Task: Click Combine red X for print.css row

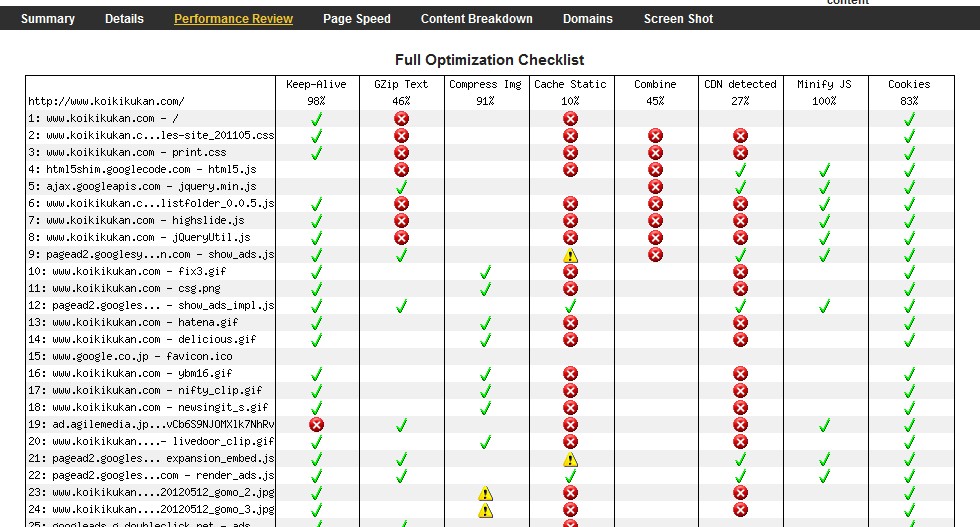Action: [655, 153]
